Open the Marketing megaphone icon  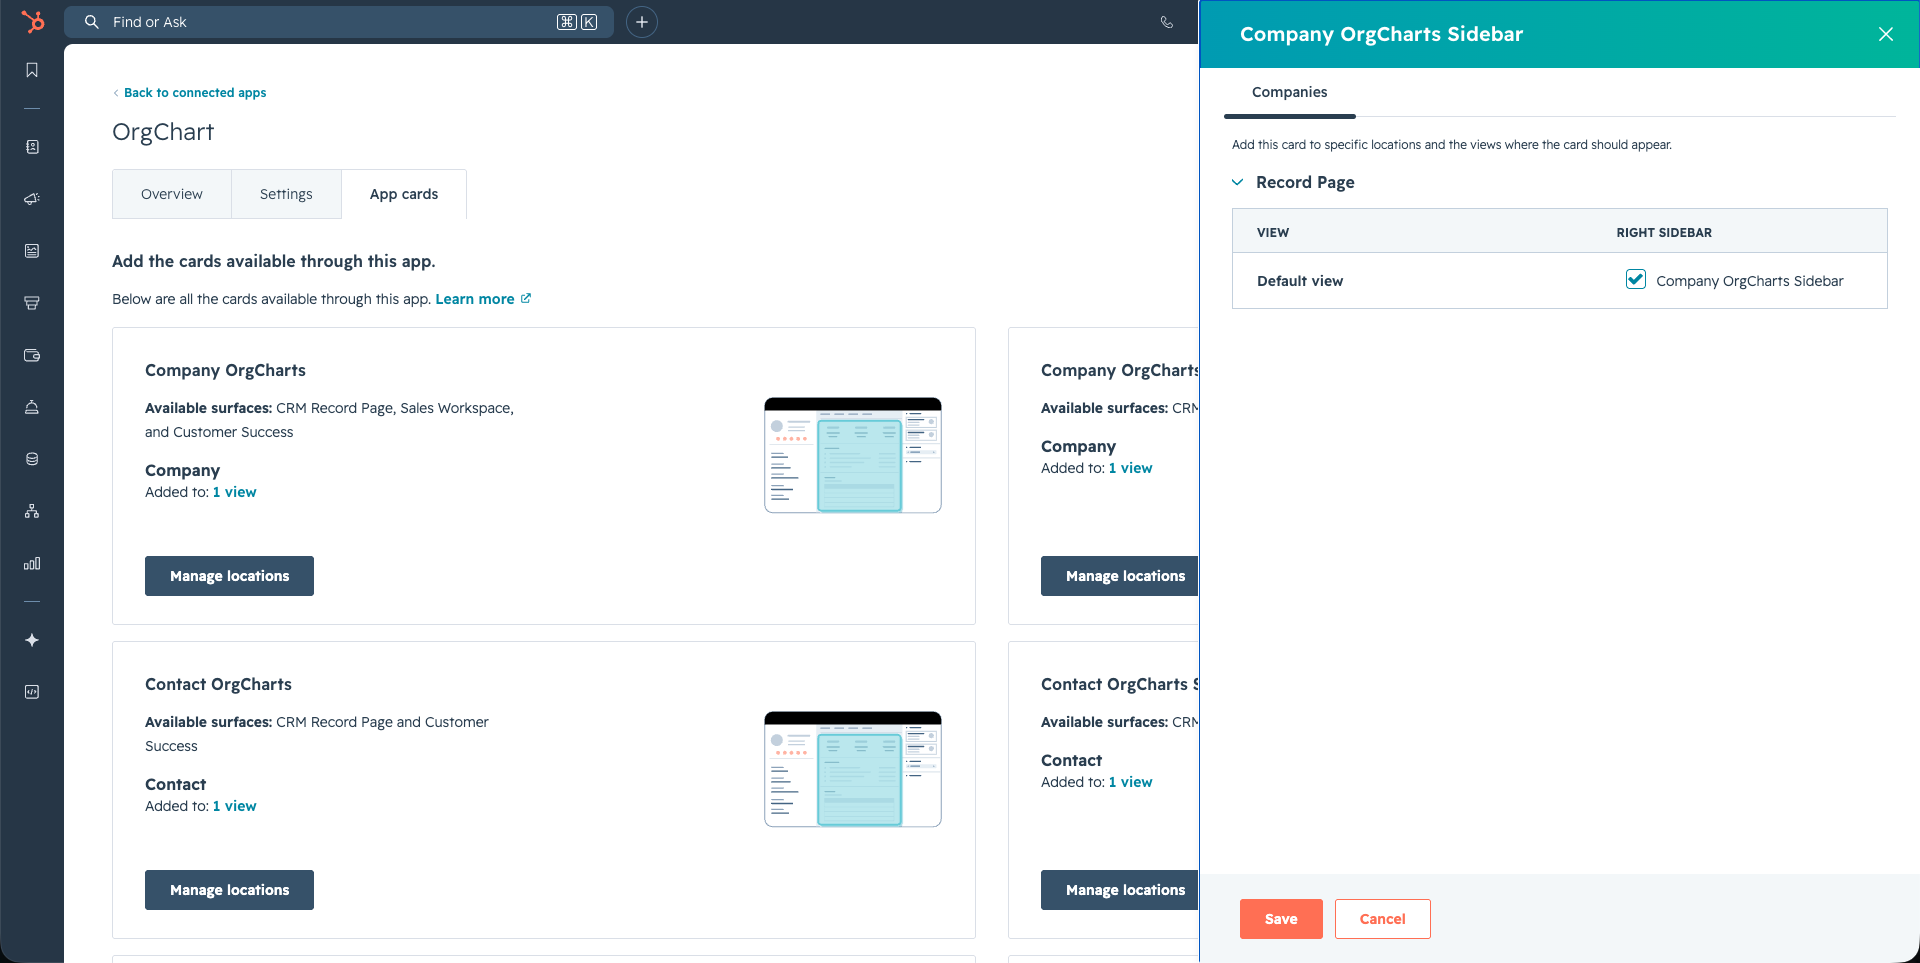(x=32, y=199)
